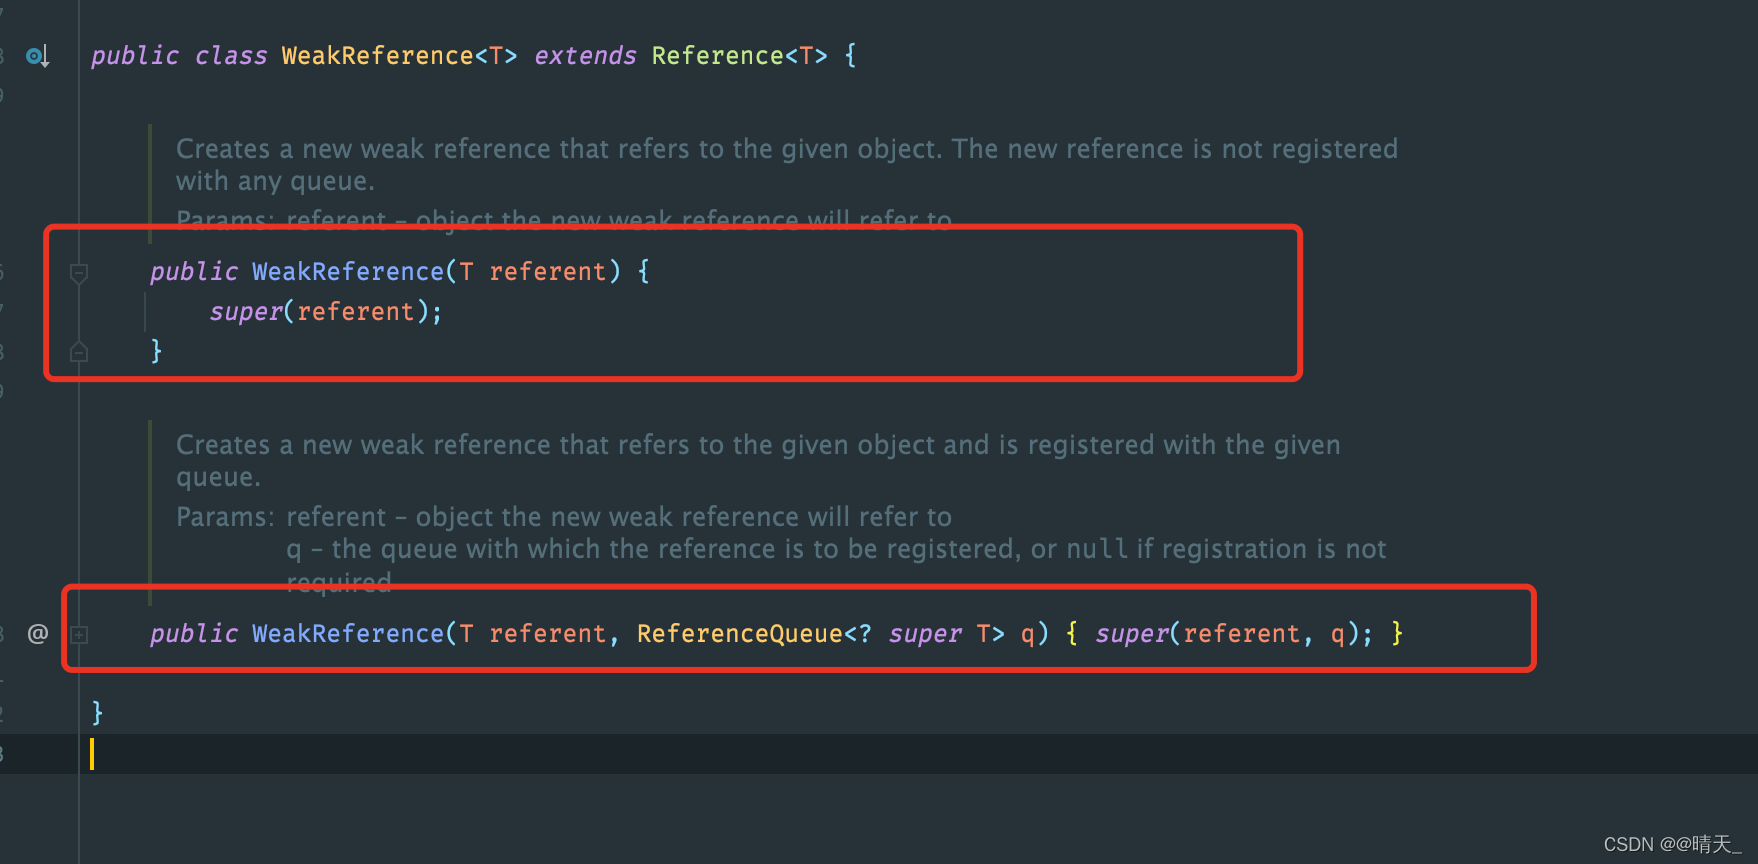1758x864 pixels.
Task: Click the 'T referent' parameter of first constructor
Action: (533, 272)
